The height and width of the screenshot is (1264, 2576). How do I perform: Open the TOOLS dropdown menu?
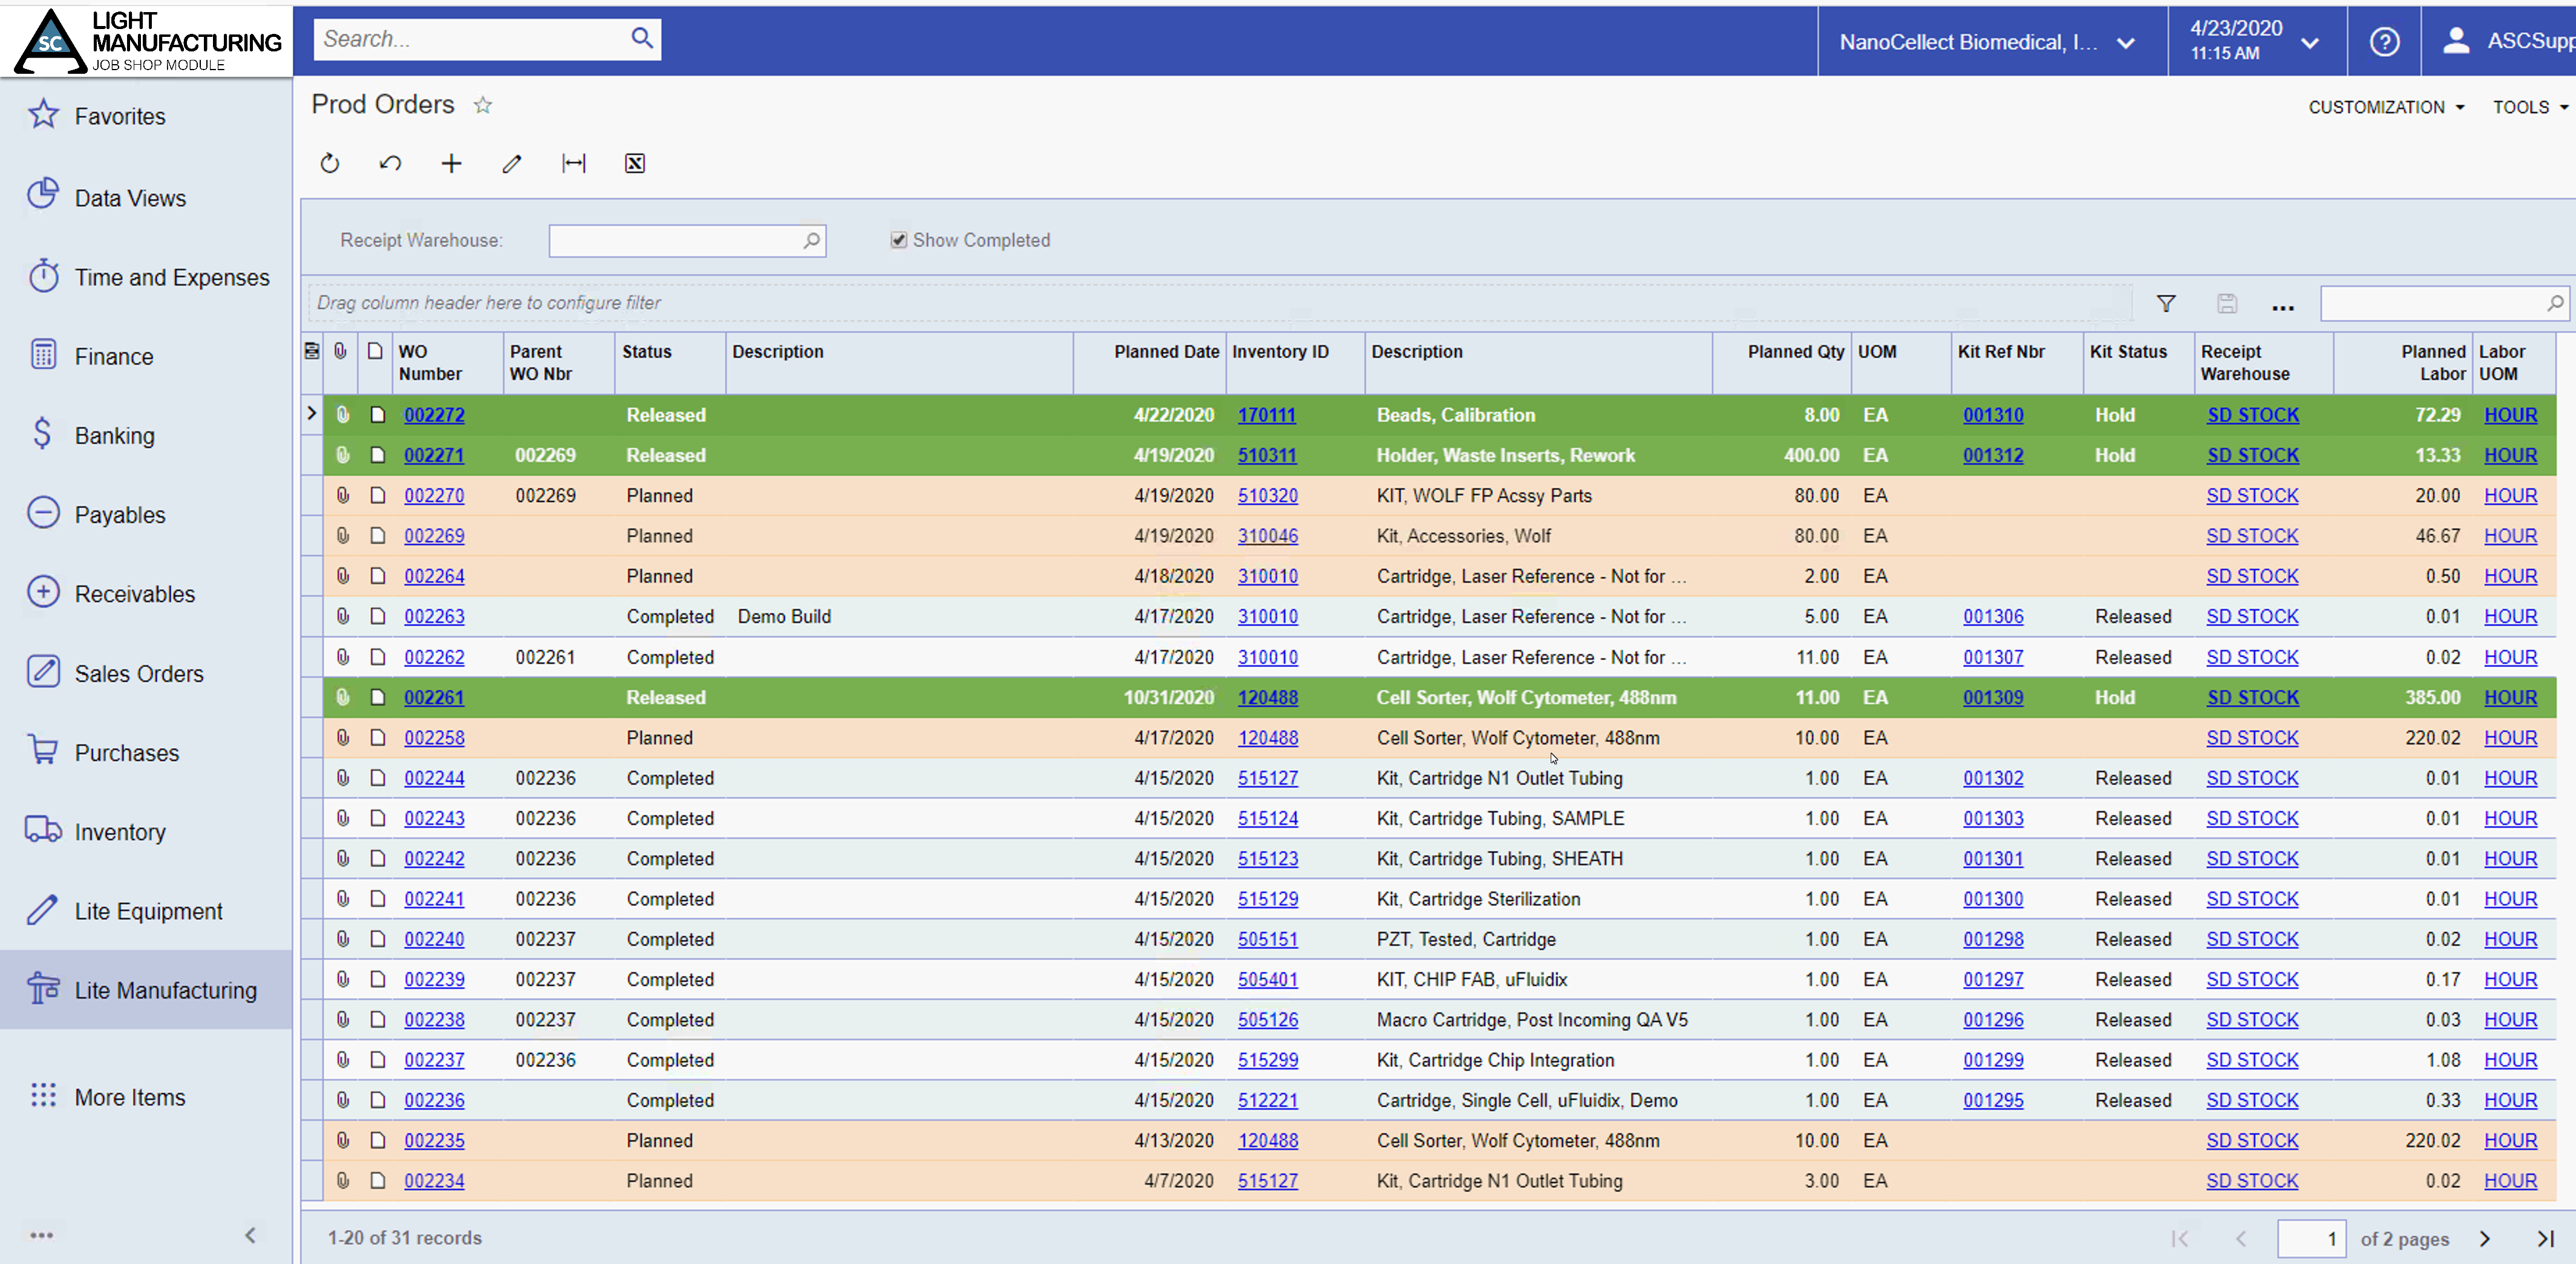coord(2530,107)
